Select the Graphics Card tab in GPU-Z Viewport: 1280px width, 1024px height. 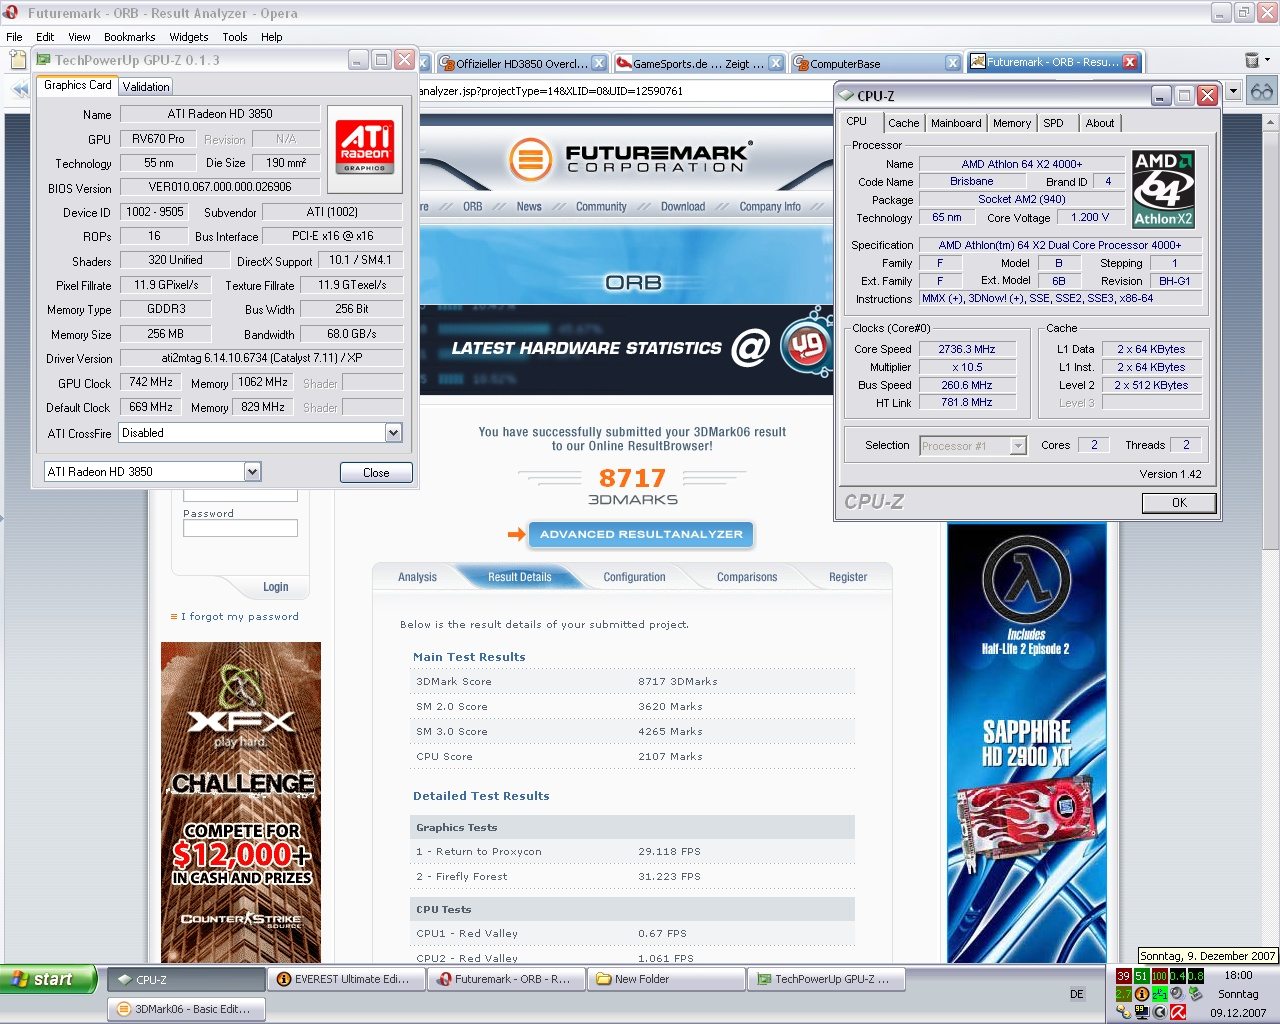tap(78, 85)
